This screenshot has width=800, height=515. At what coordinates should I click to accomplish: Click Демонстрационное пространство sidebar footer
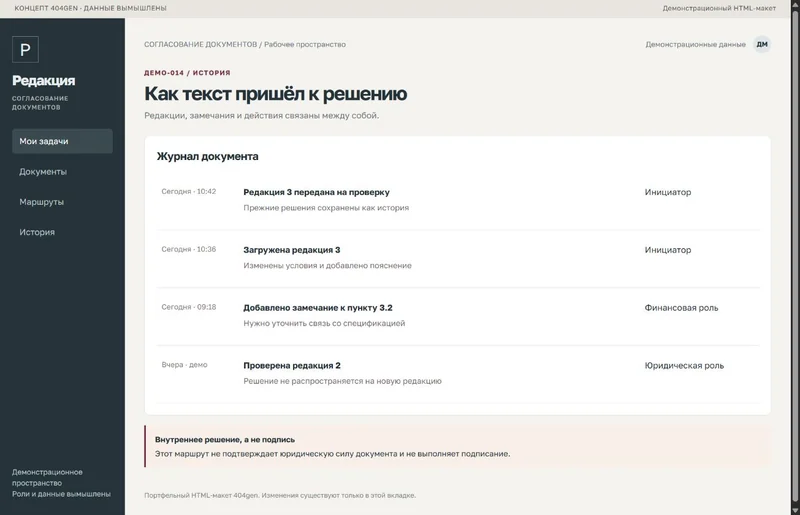click(47, 477)
